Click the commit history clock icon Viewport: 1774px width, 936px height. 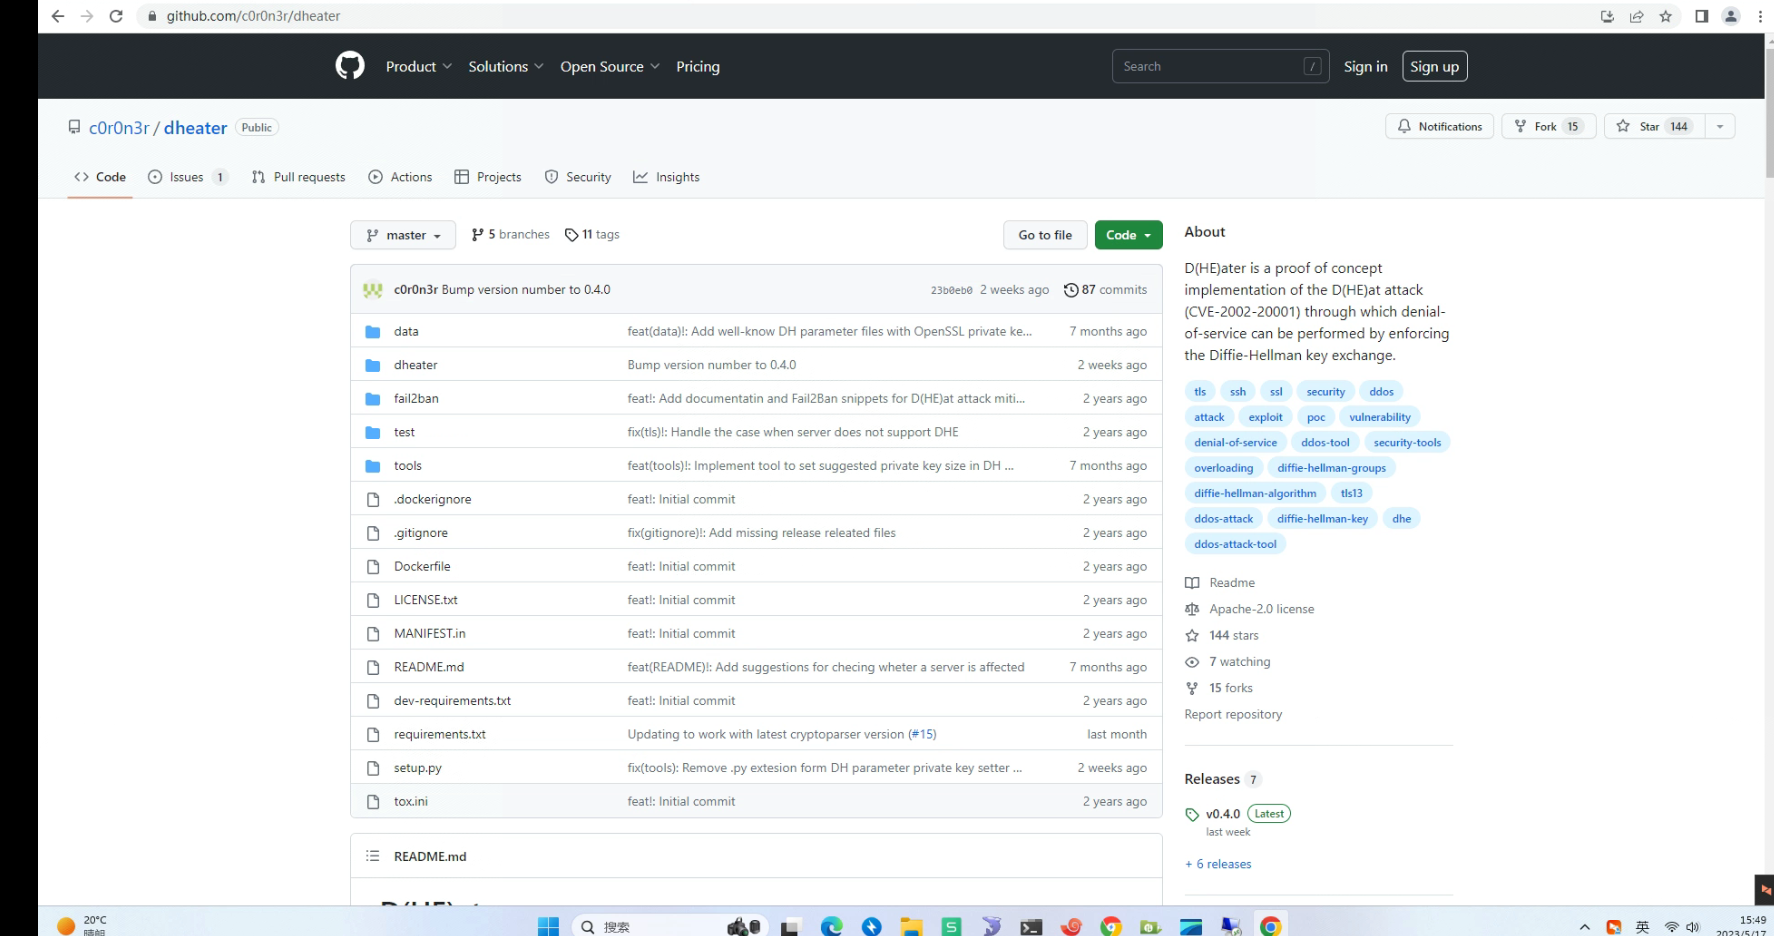point(1071,290)
